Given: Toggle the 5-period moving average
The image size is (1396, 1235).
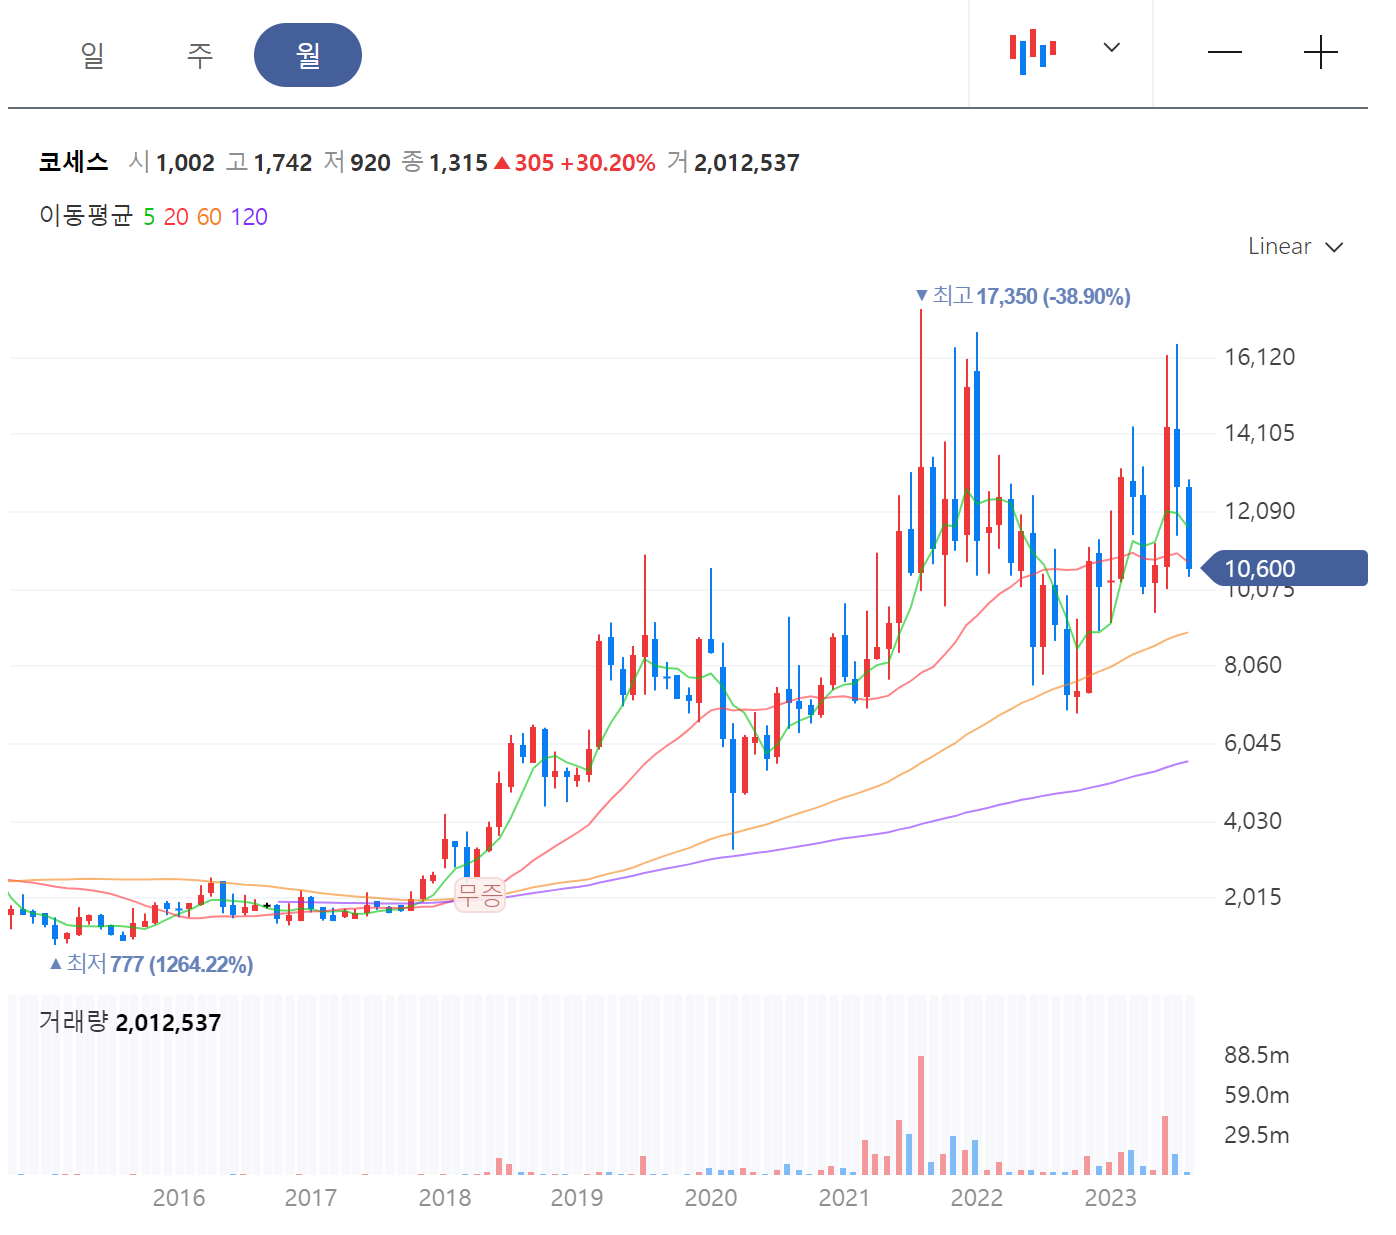Looking at the screenshot, I should point(149,217).
